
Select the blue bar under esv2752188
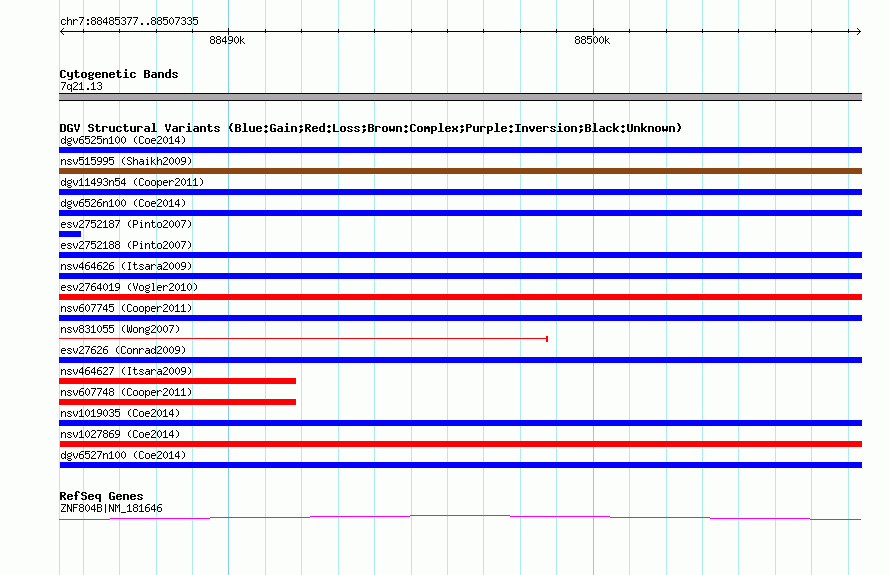coord(460,255)
